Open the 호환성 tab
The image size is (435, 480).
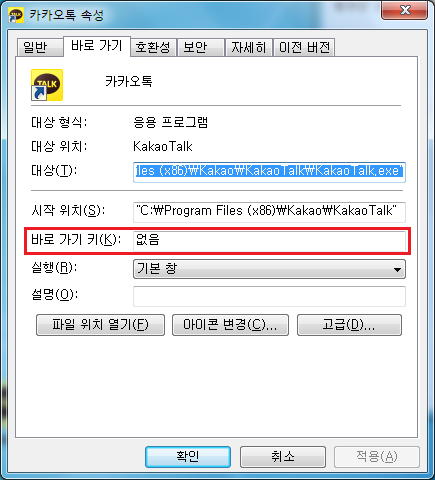click(153, 47)
